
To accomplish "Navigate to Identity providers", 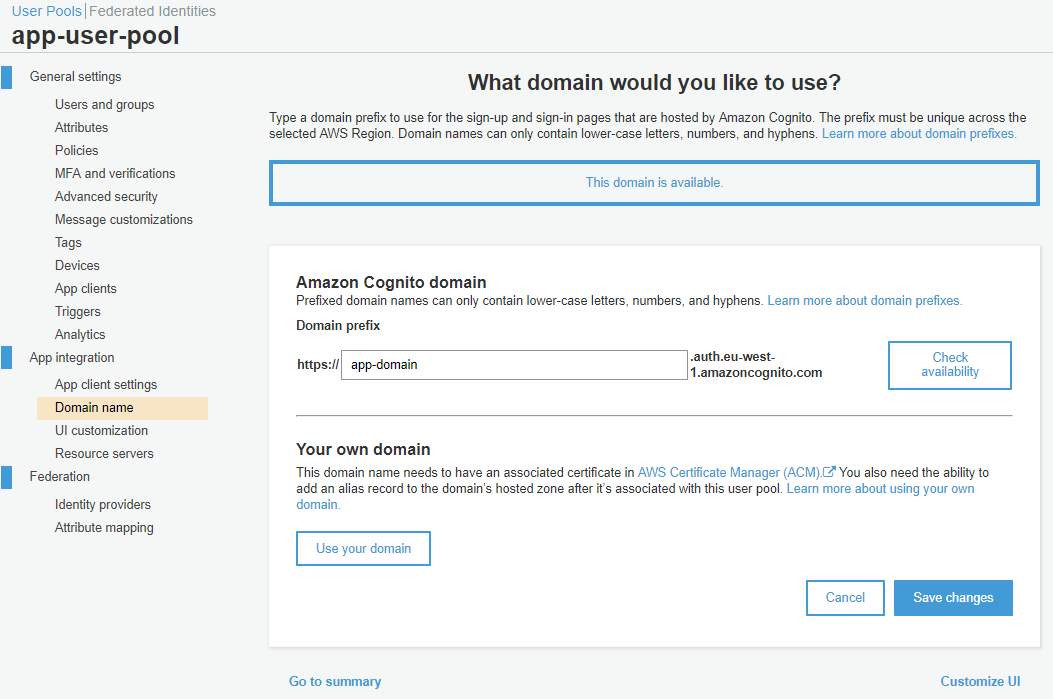I will (103, 504).
